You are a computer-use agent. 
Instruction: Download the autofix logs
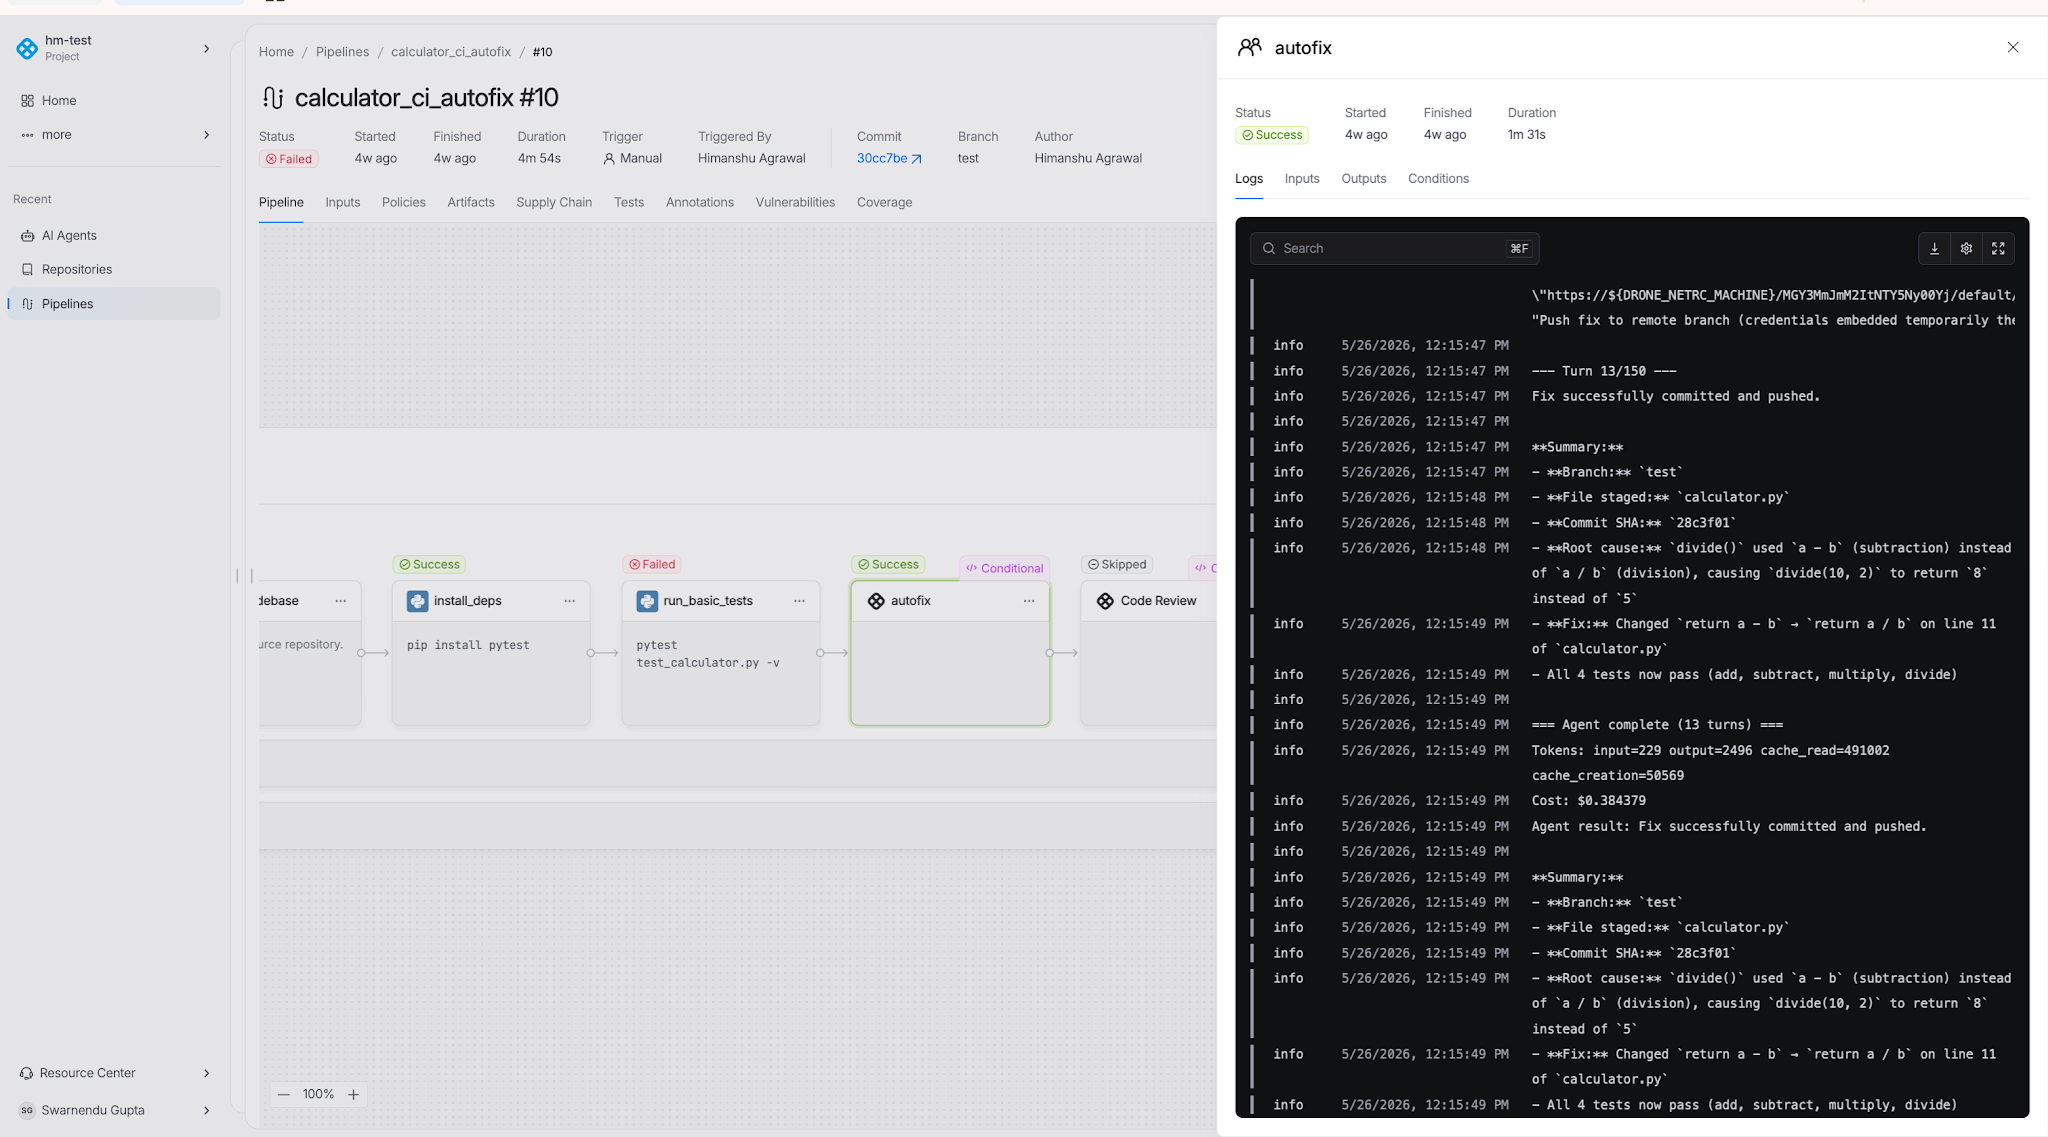point(1934,248)
